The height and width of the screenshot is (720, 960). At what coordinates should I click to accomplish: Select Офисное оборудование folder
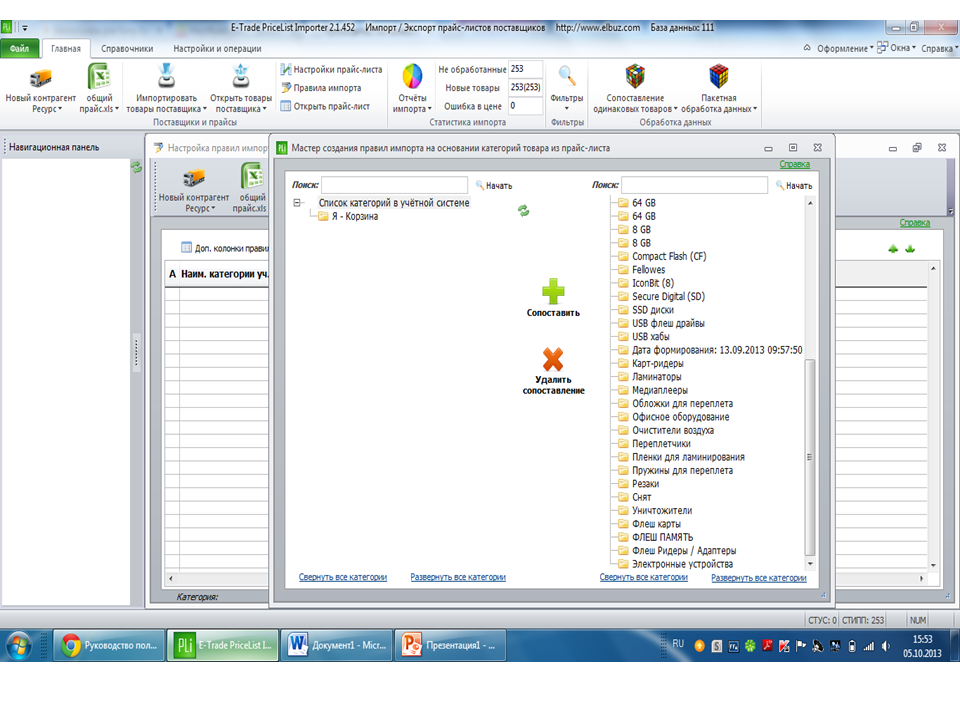click(x=680, y=417)
